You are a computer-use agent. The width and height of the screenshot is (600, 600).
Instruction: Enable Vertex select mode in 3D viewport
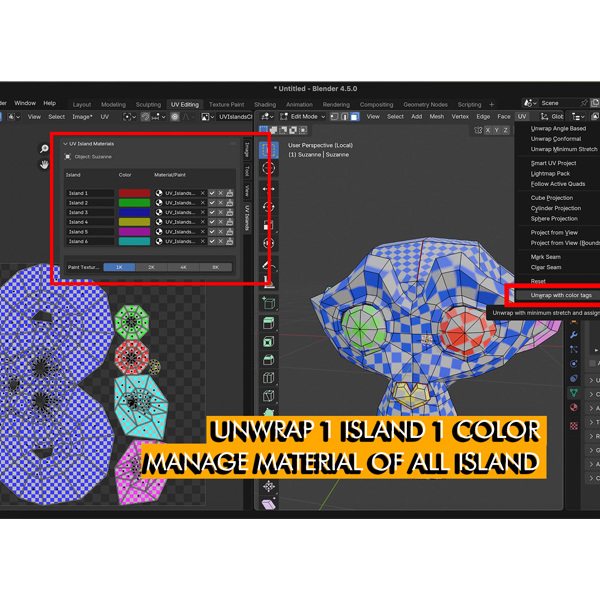(334, 117)
